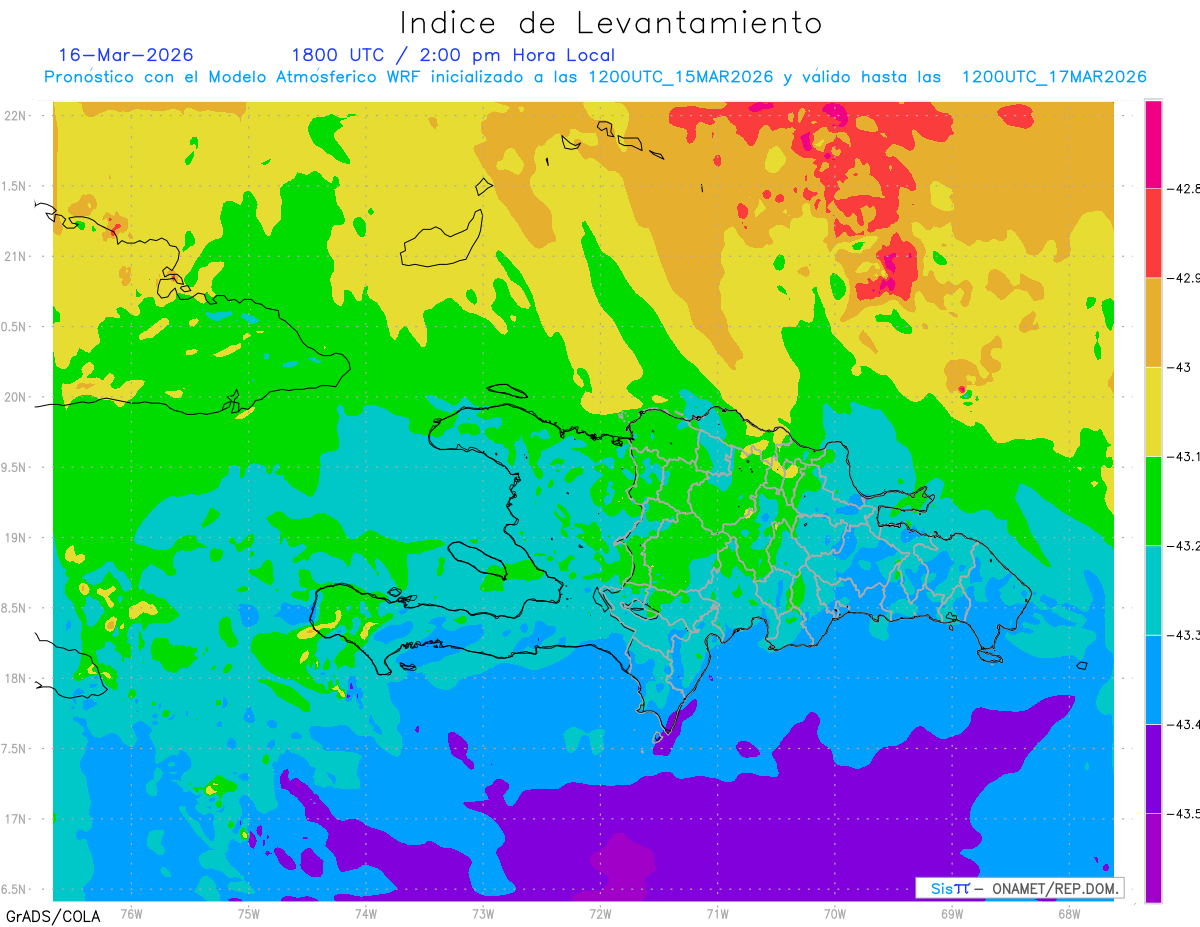The width and height of the screenshot is (1200, 927).
Task: Click the '22N' latitude label
Action: pyautogui.click(x=17, y=115)
